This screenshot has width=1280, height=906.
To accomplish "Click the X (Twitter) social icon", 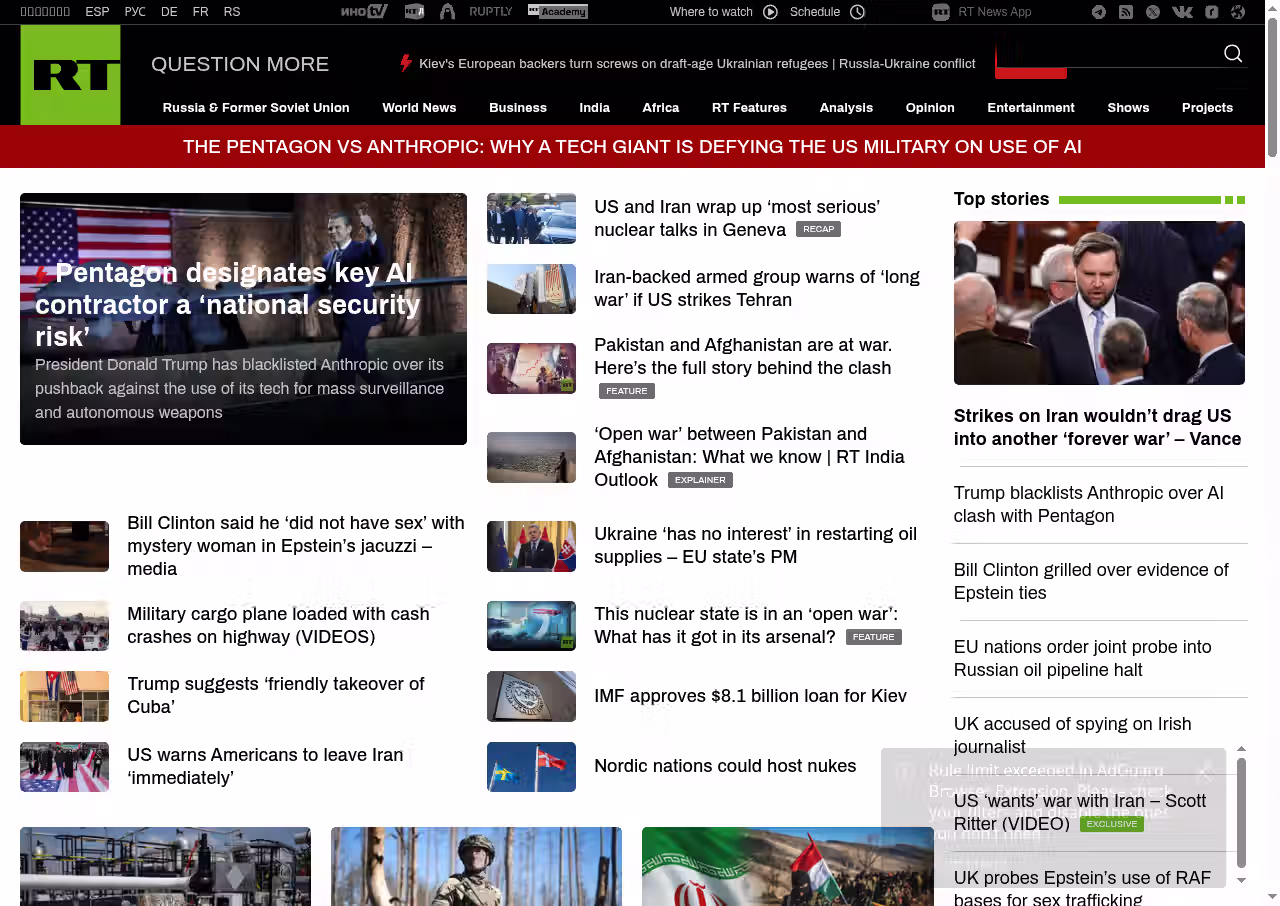I will point(1153,12).
